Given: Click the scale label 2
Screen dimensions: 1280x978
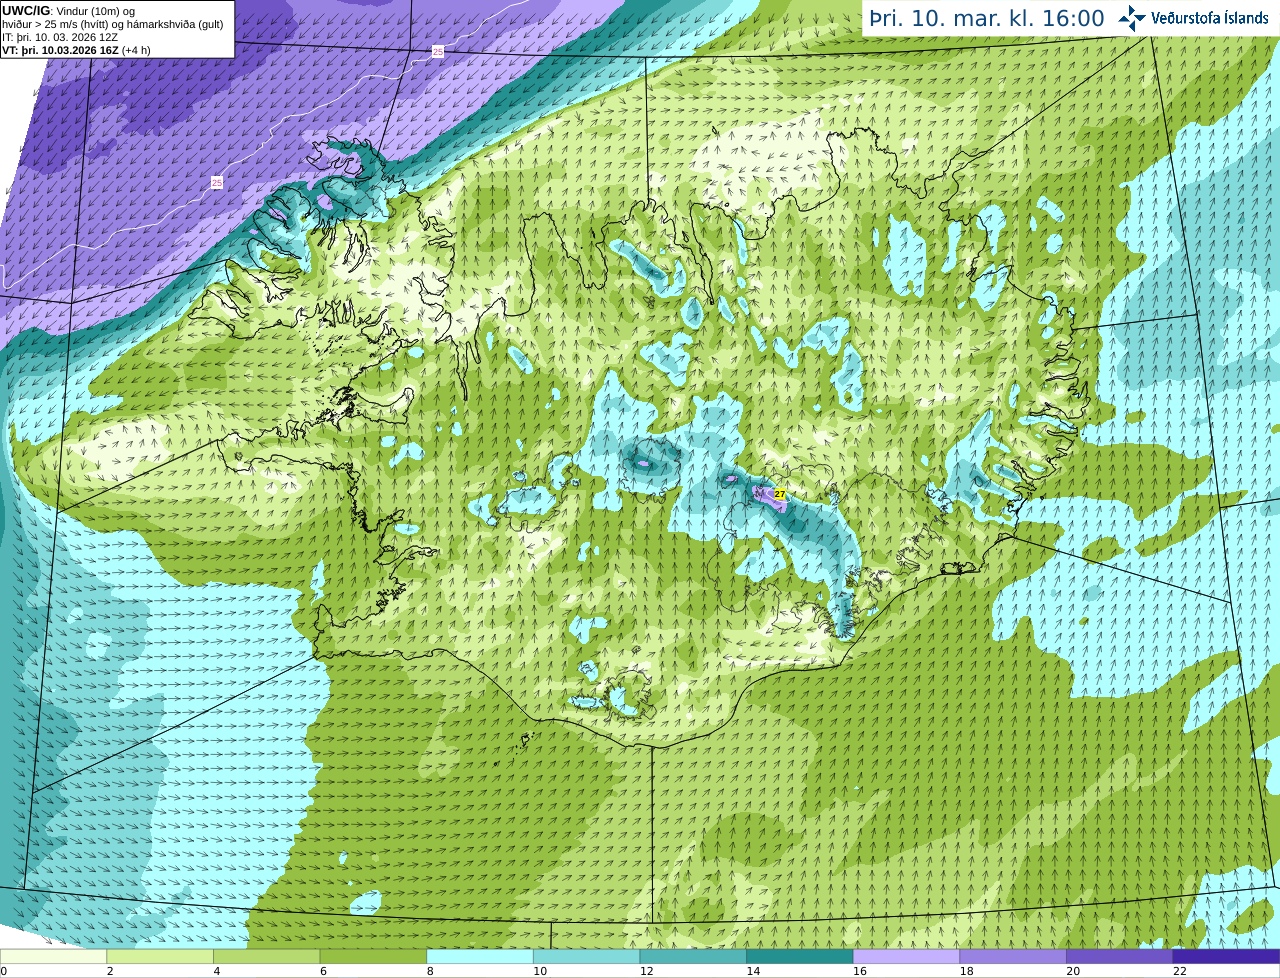Looking at the screenshot, I should point(110,971).
